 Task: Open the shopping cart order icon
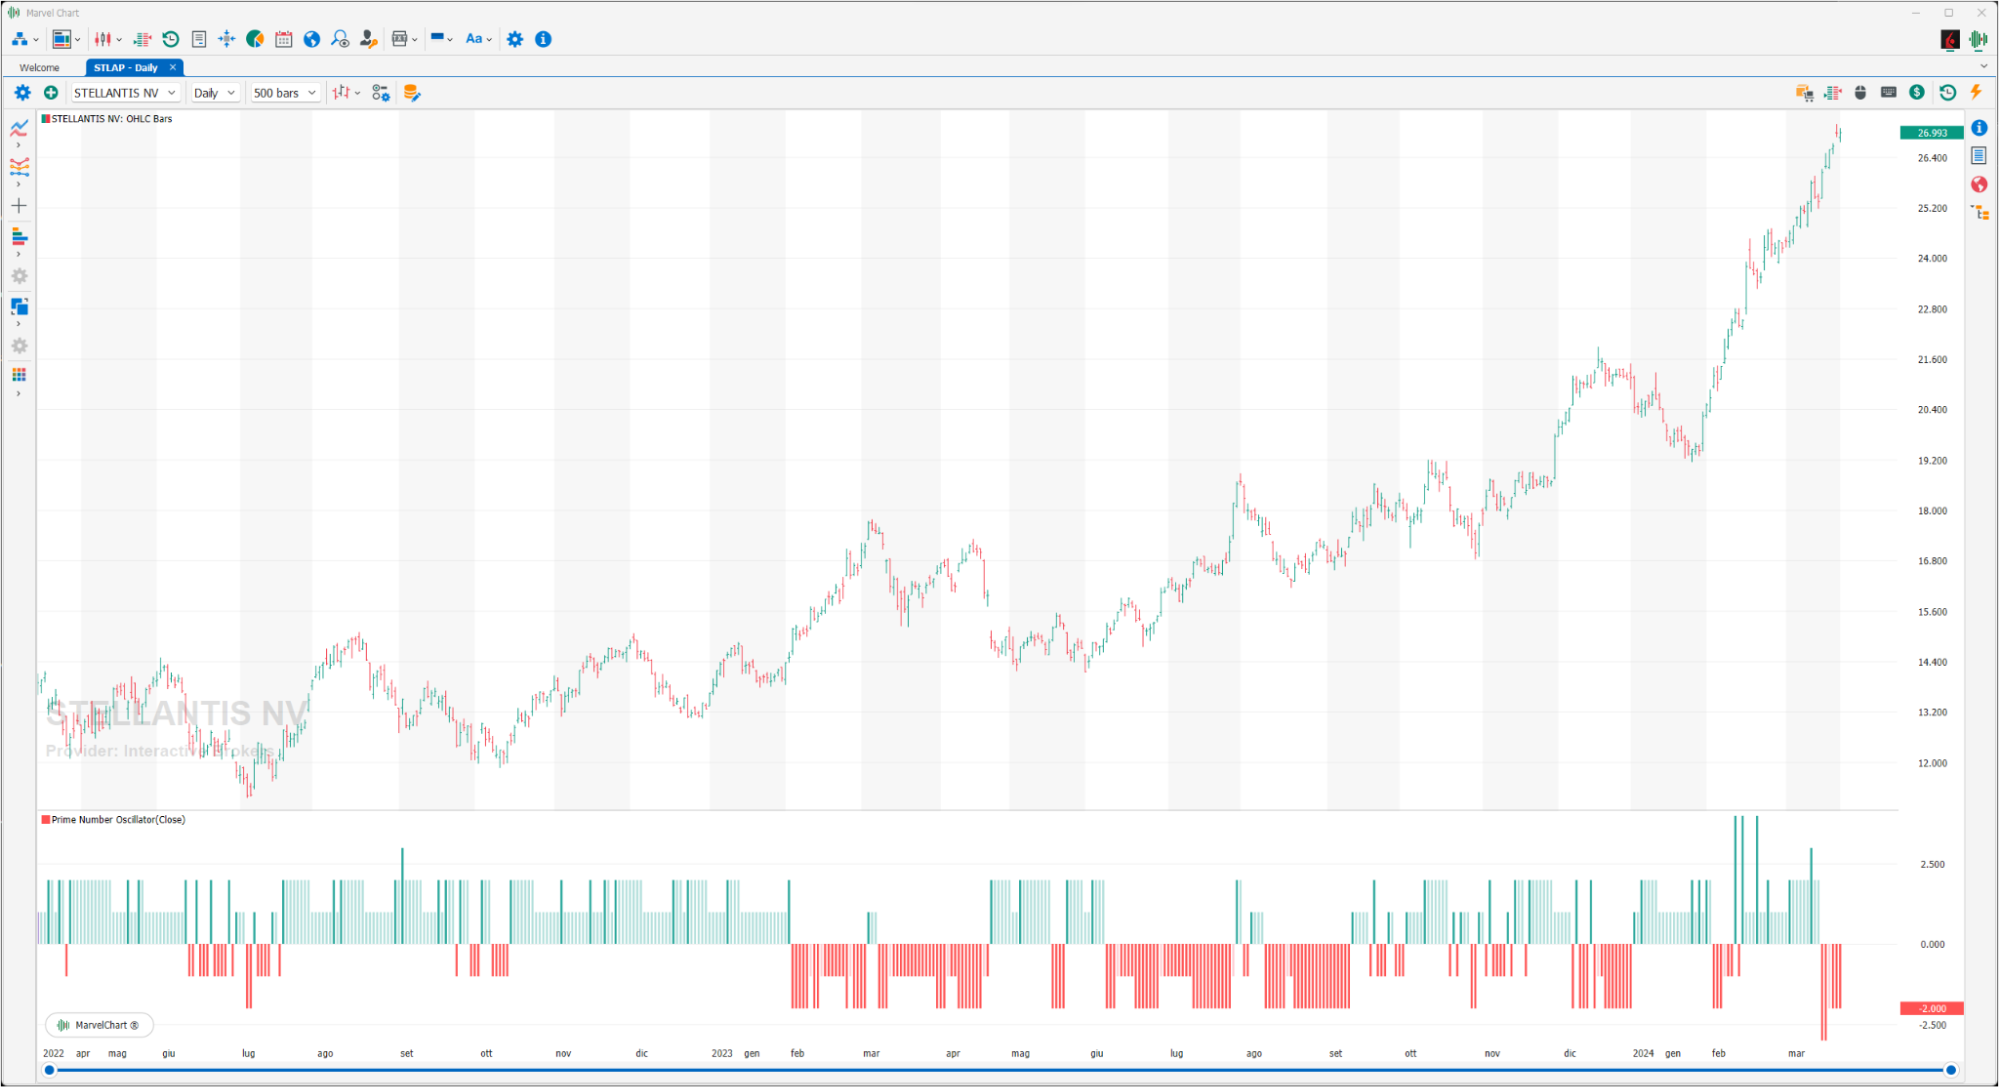tap(1805, 92)
